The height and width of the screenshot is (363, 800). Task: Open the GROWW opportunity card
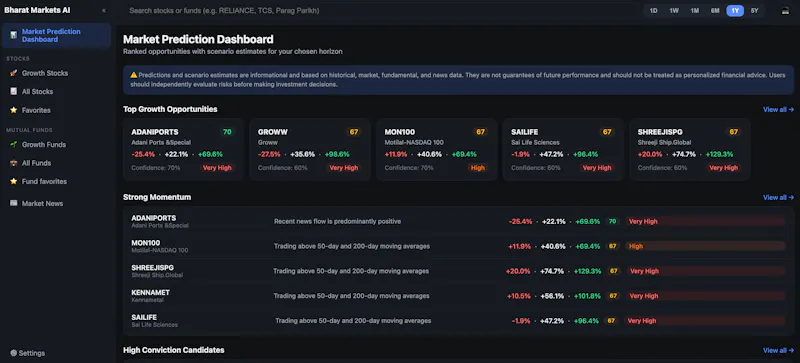pos(310,150)
